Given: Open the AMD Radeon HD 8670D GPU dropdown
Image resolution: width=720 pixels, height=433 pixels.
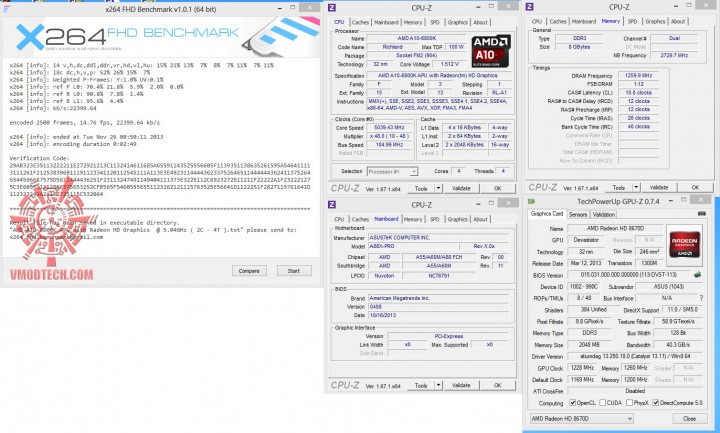Looking at the screenshot, I should [x=582, y=418].
